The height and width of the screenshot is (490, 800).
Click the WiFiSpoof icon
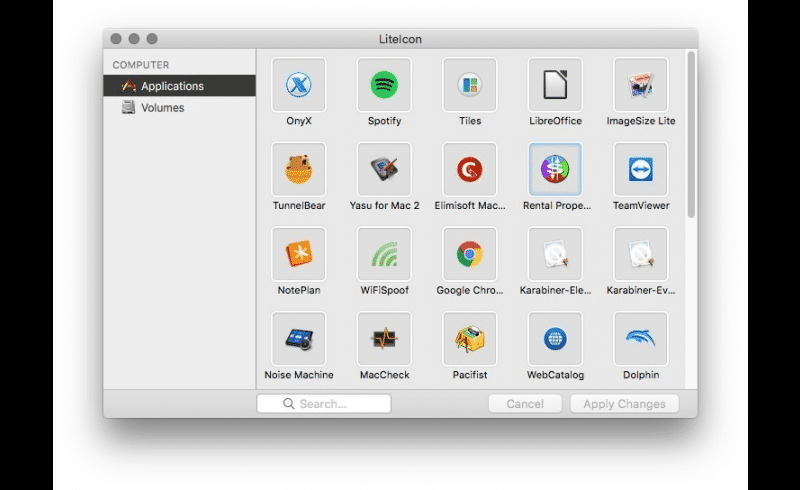point(384,254)
